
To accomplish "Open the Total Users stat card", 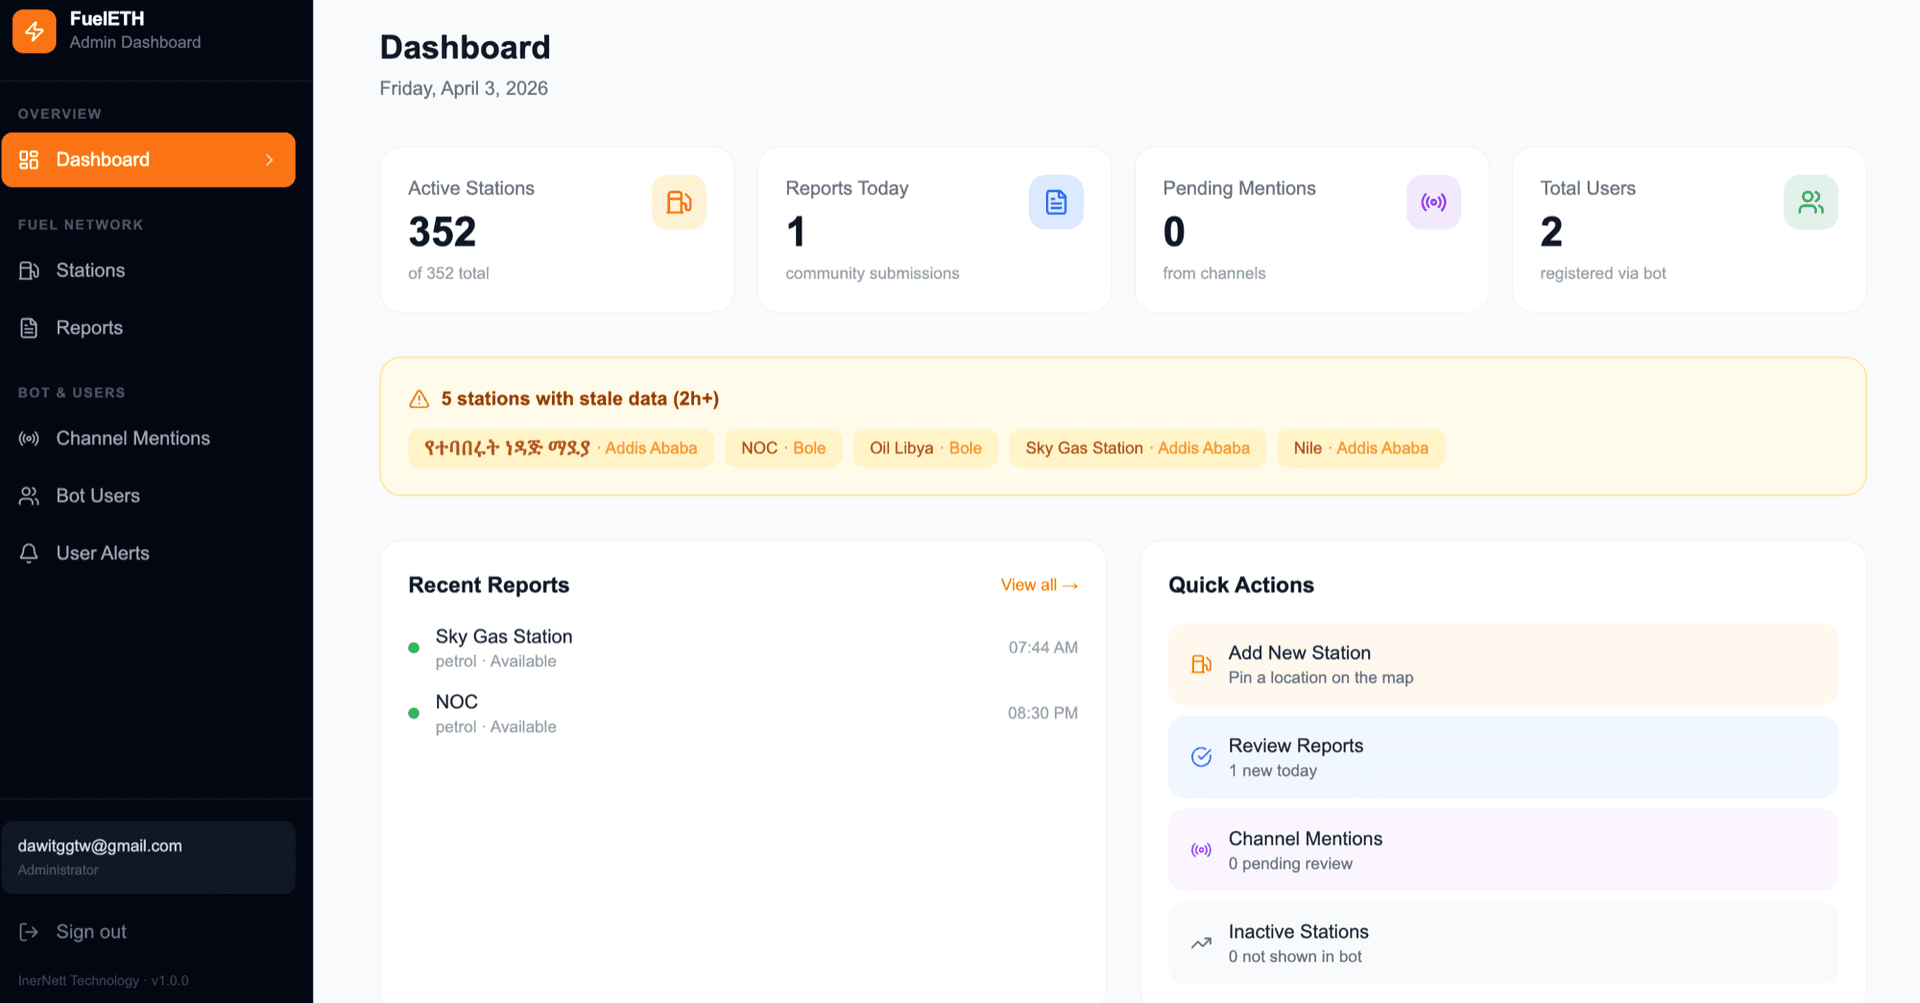I will [1689, 230].
